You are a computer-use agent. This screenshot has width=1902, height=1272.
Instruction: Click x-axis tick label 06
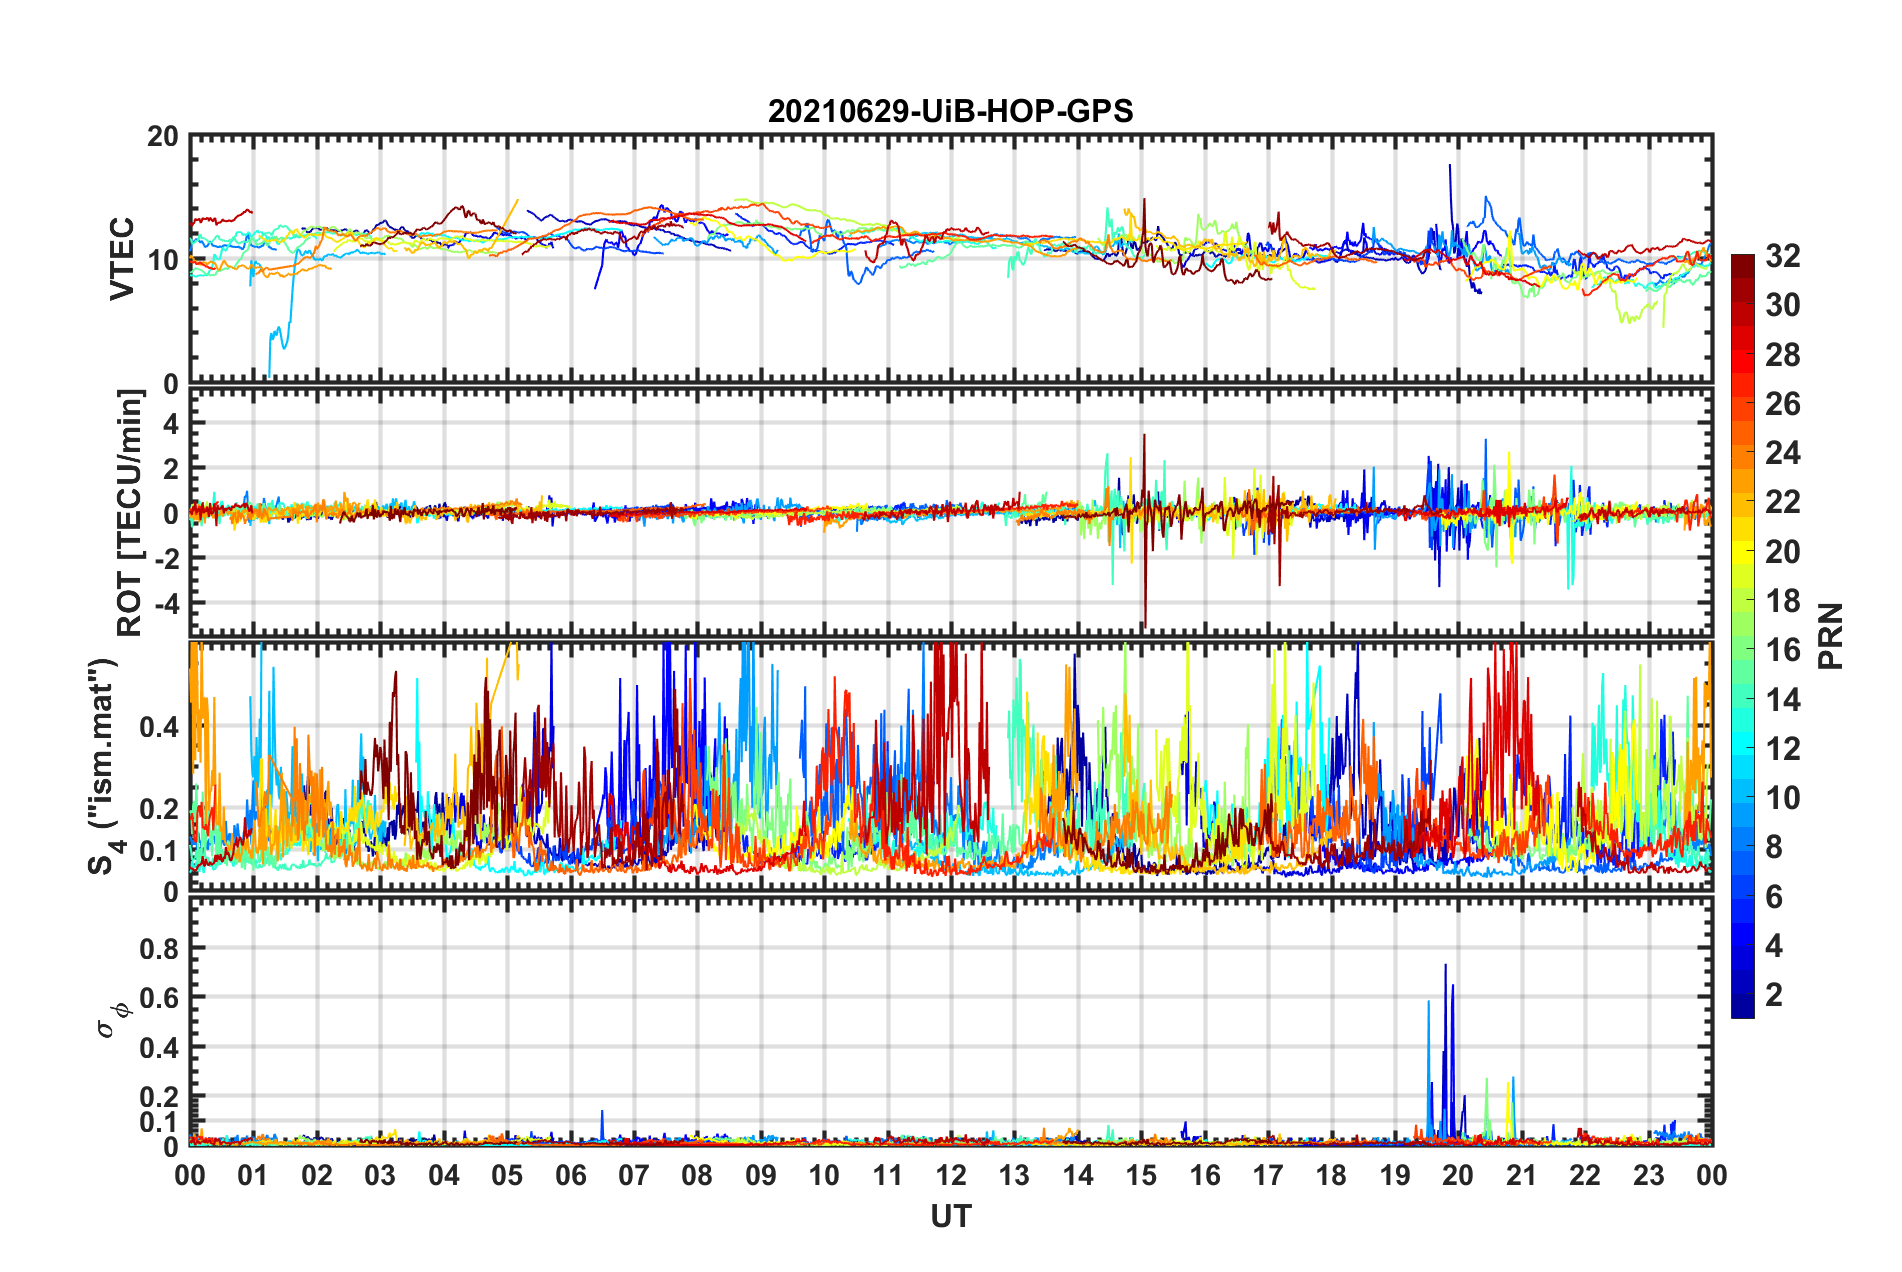[x=571, y=1175]
